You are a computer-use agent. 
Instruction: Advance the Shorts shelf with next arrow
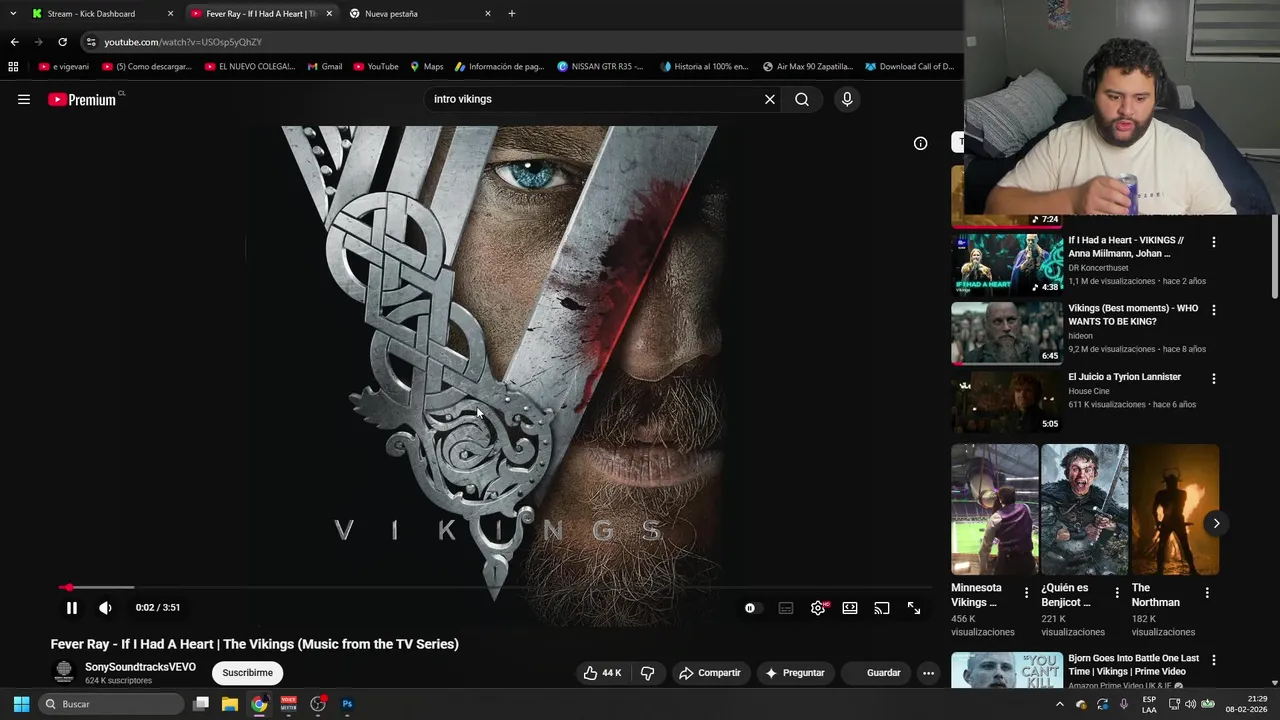(1216, 523)
